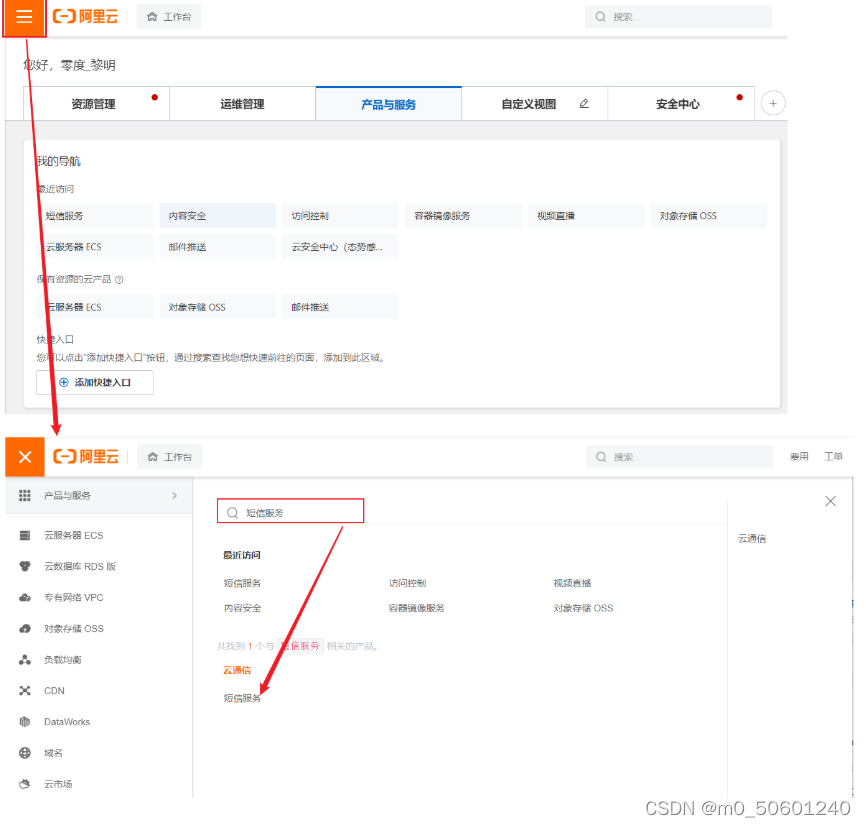866x827 pixels.
Task: Open 邮件推送 tile in recent visits
Action: [218, 246]
